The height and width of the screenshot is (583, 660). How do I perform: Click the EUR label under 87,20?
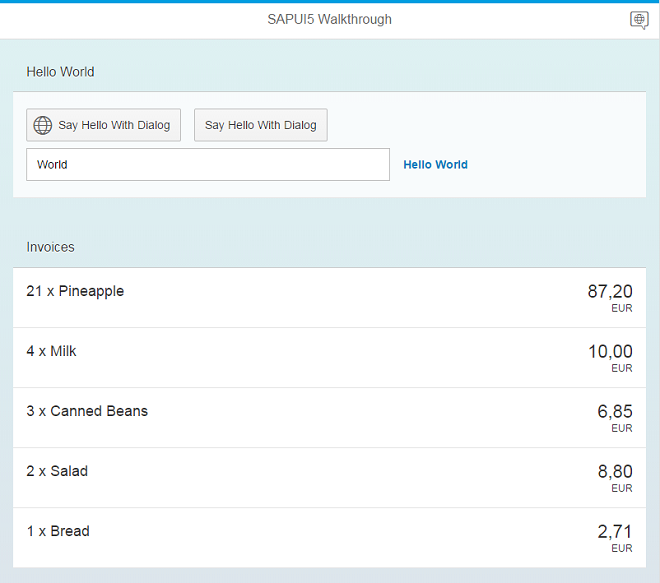(x=622, y=309)
